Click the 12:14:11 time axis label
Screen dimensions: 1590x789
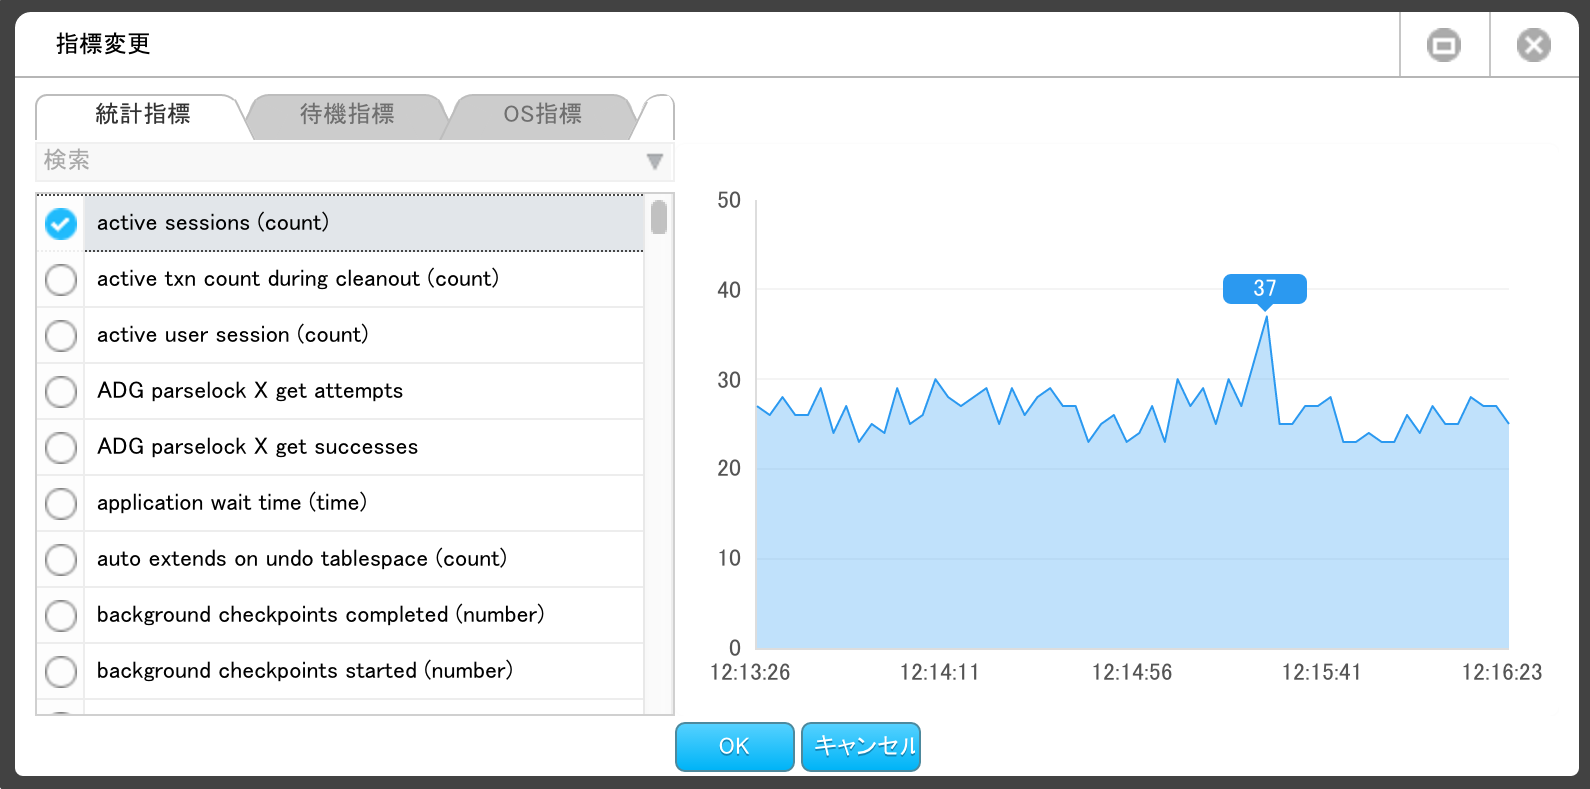click(940, 673)
